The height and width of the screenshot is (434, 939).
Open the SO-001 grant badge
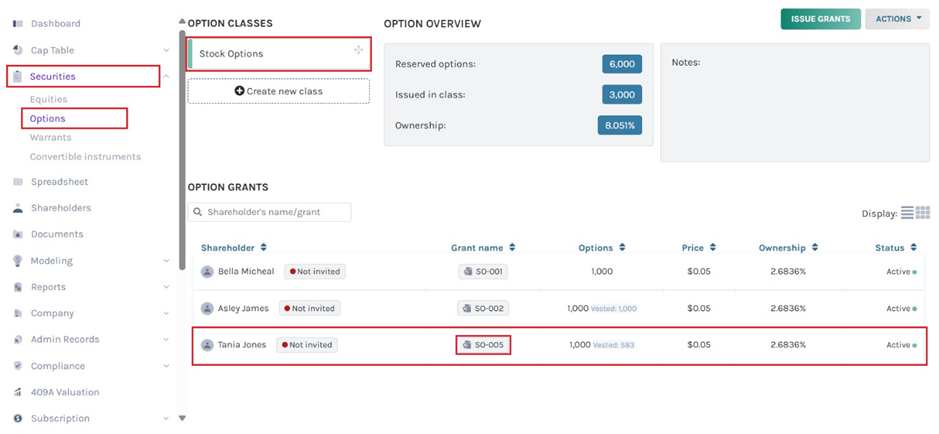[484, 271]
